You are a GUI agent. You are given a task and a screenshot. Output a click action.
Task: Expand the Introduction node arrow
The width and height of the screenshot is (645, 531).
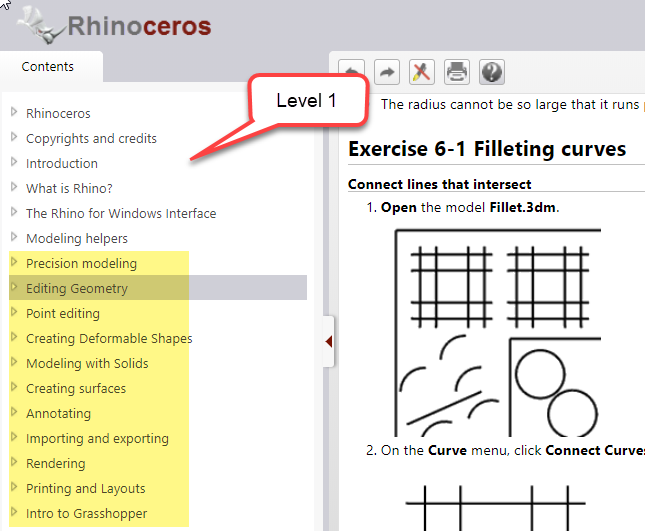tap(14, 162)
